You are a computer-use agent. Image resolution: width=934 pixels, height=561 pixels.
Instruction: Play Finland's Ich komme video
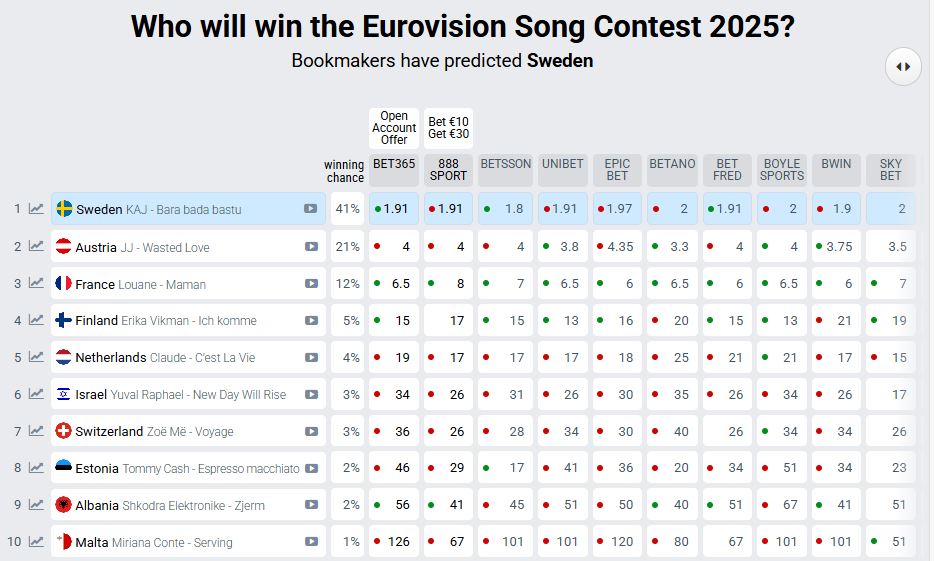311,320
